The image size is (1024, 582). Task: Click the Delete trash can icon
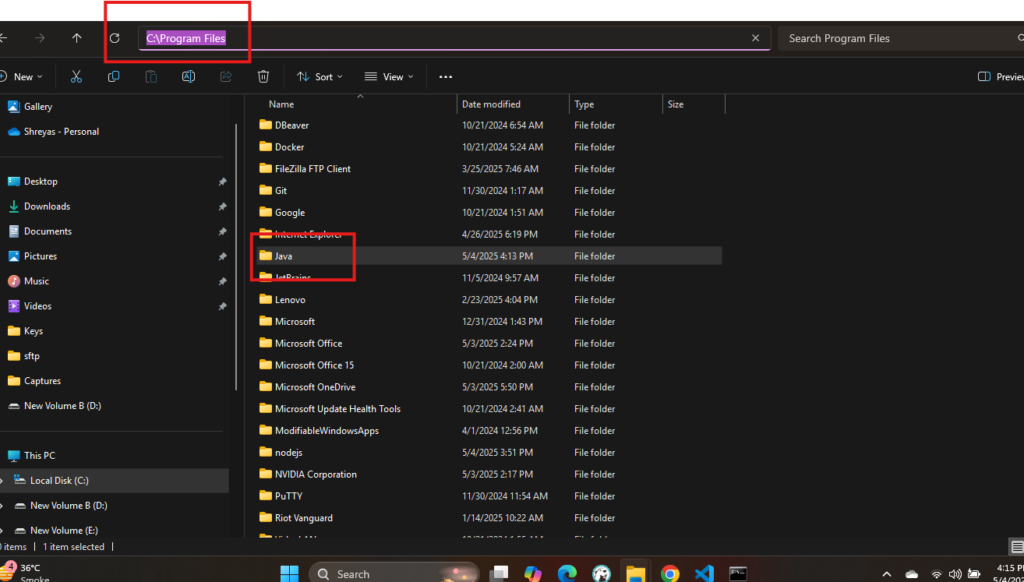pos(263,77)
